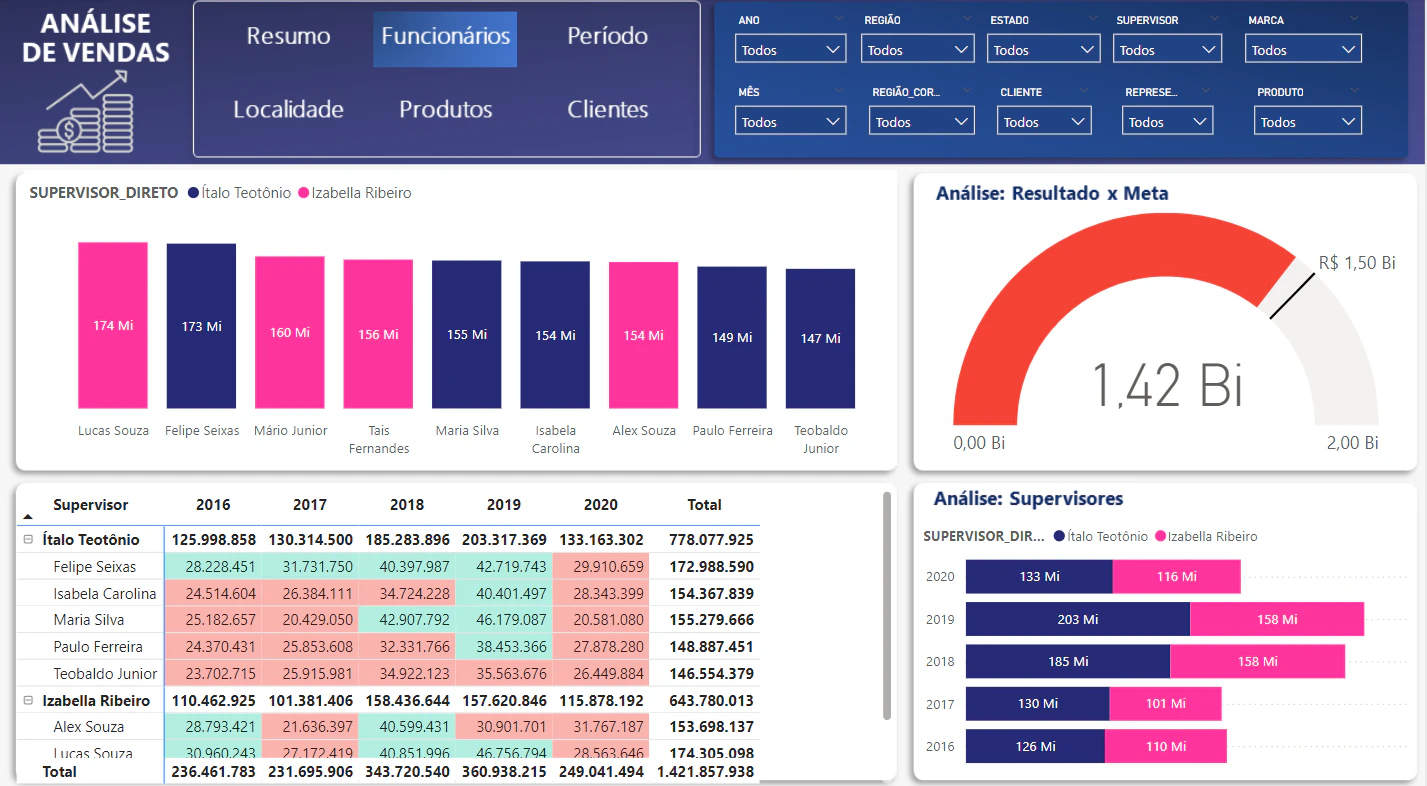Image resolution: width=1427 pixels, height=786 pixels.
Task: Collapse the Ítalo Teotônio supervisor row
Action: coord(28,540)
